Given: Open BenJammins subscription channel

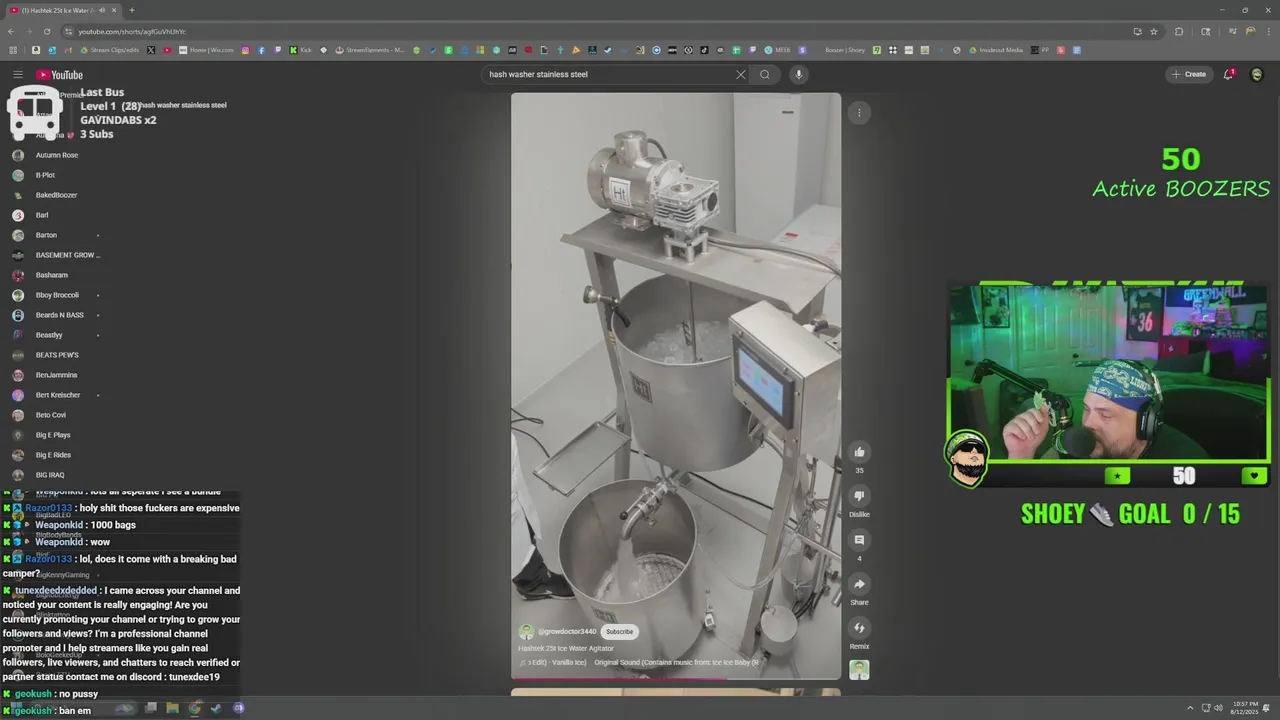Looking at the screenshot, I should [x=56, y=375].
